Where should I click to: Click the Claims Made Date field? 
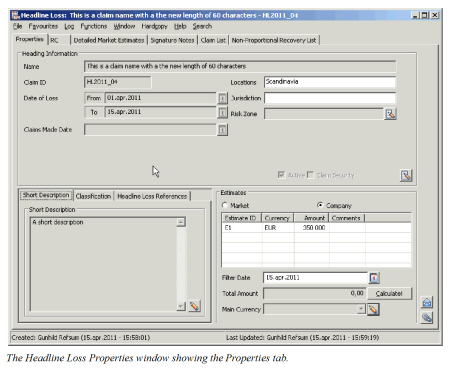point(151,130)
